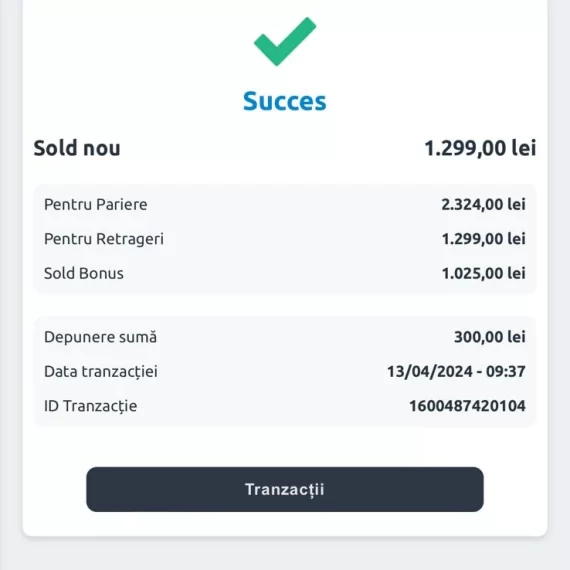Select the Succes heading text
570x570 pixels.
(x=285, y=101)
